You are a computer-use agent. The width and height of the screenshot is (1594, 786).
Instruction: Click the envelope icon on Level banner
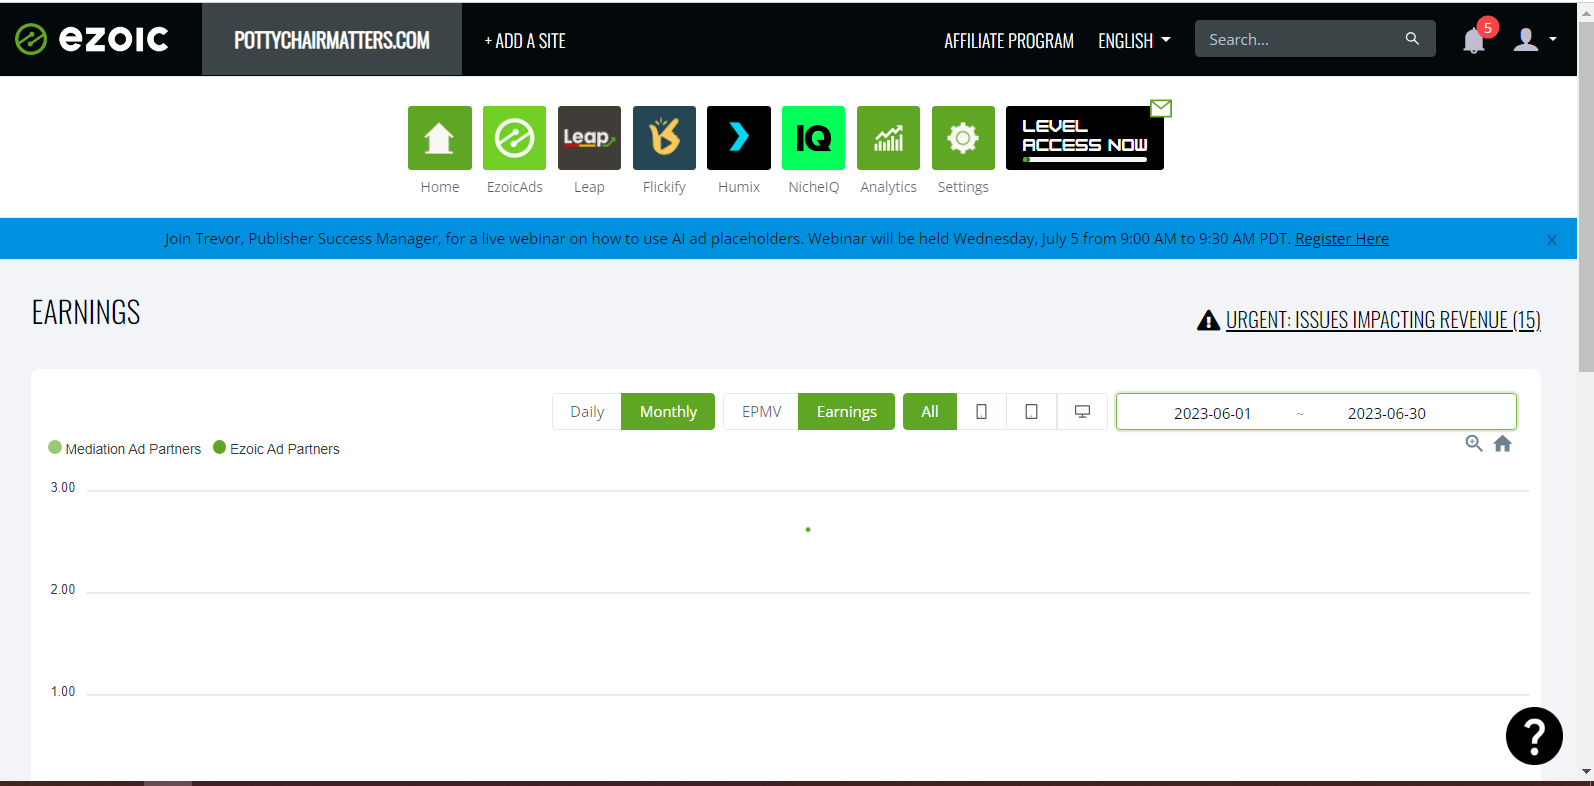pyautogui.click(x=1161, y=108)
